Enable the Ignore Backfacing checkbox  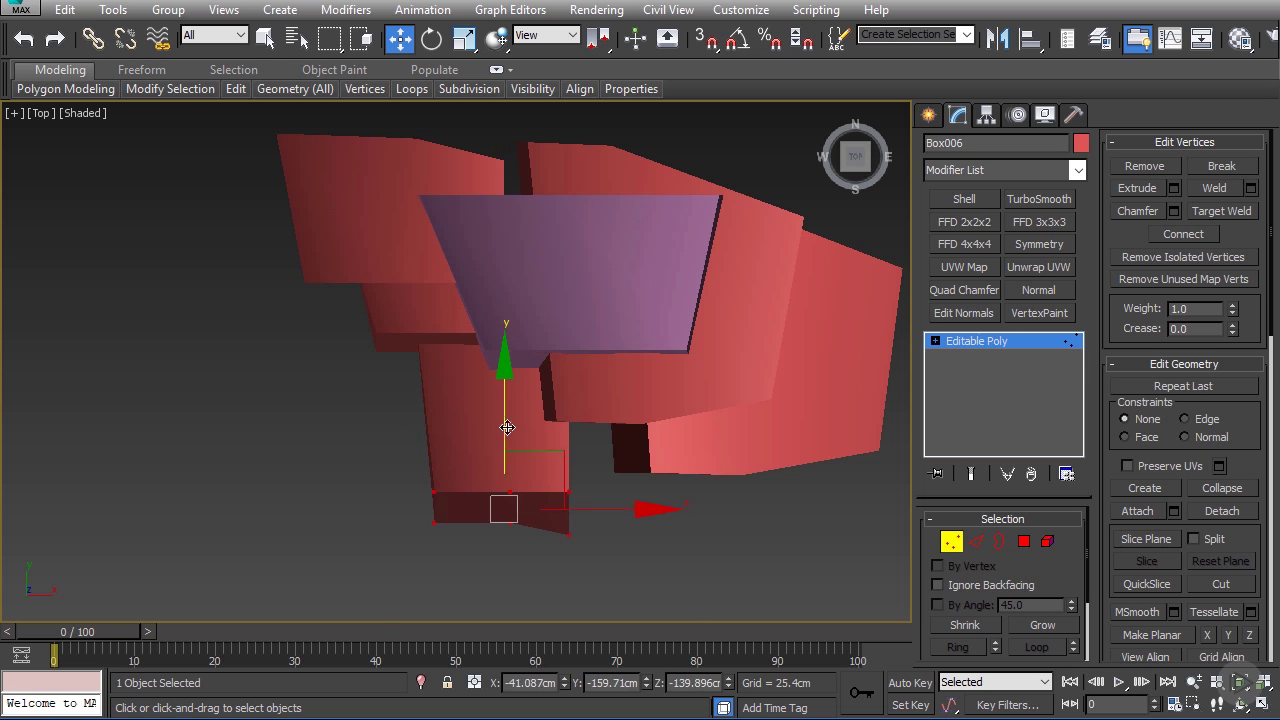(x=937, y=585)
